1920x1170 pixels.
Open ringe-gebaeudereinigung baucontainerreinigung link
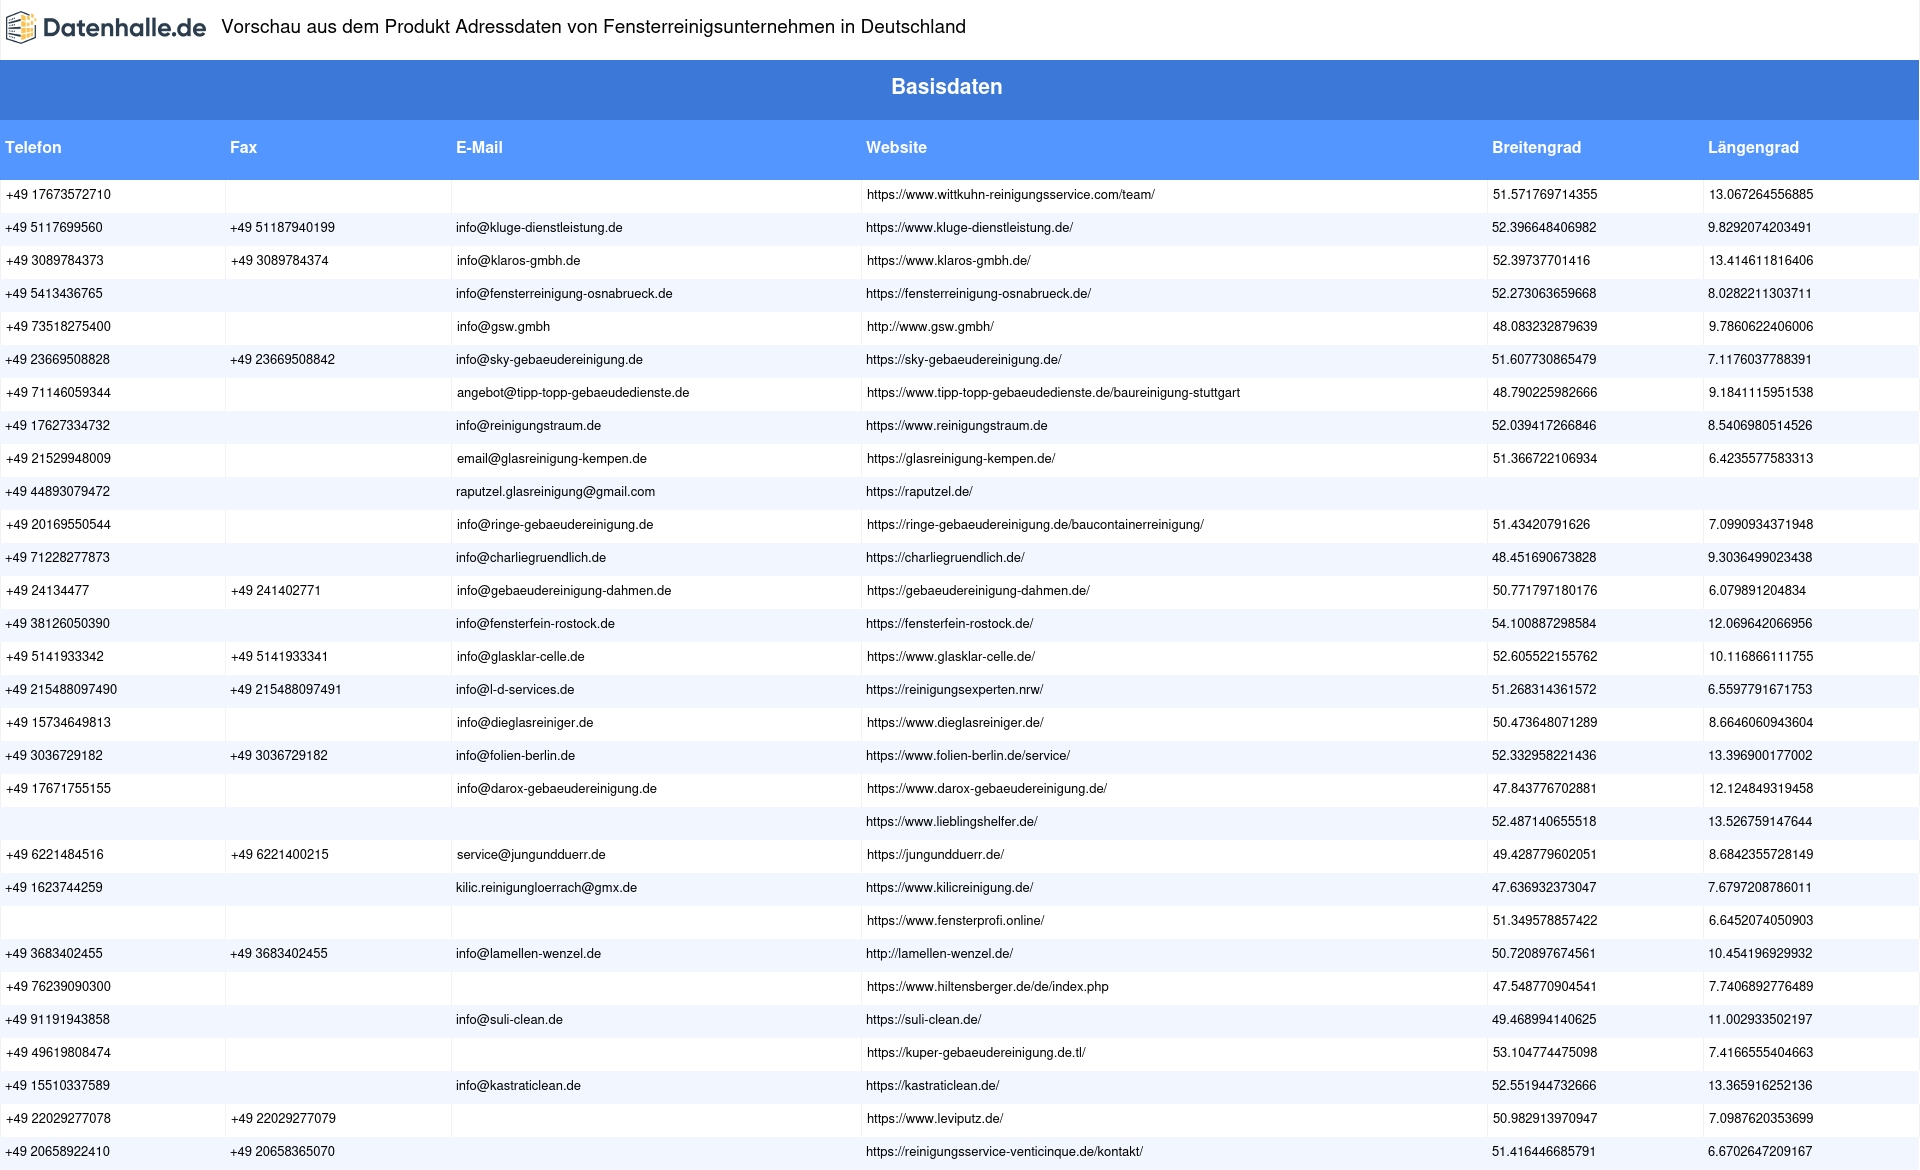pyautogui.click(x=1035, y=525)
